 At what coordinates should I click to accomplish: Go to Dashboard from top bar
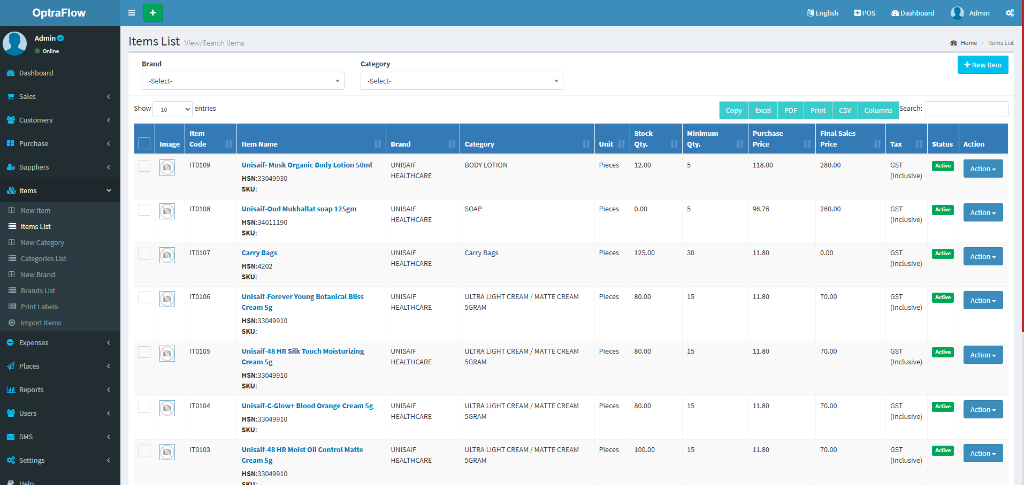pyautogui.click(x=912, y=13)
